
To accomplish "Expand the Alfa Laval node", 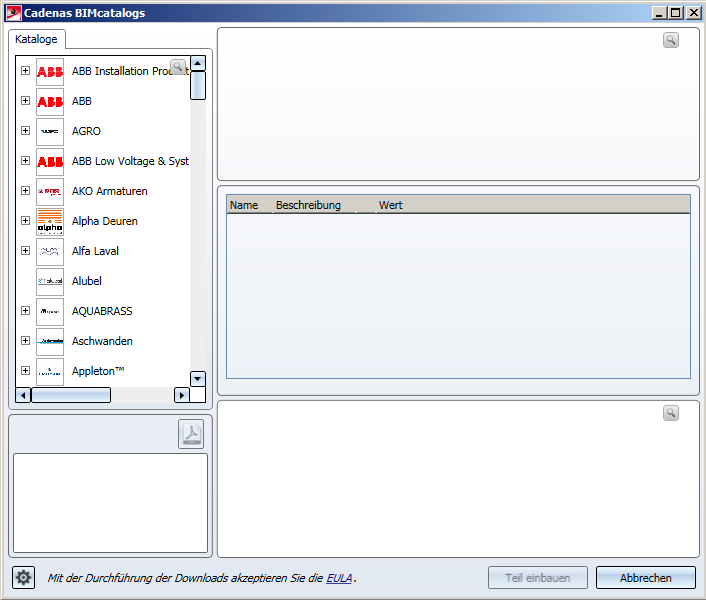I will 26,251.
